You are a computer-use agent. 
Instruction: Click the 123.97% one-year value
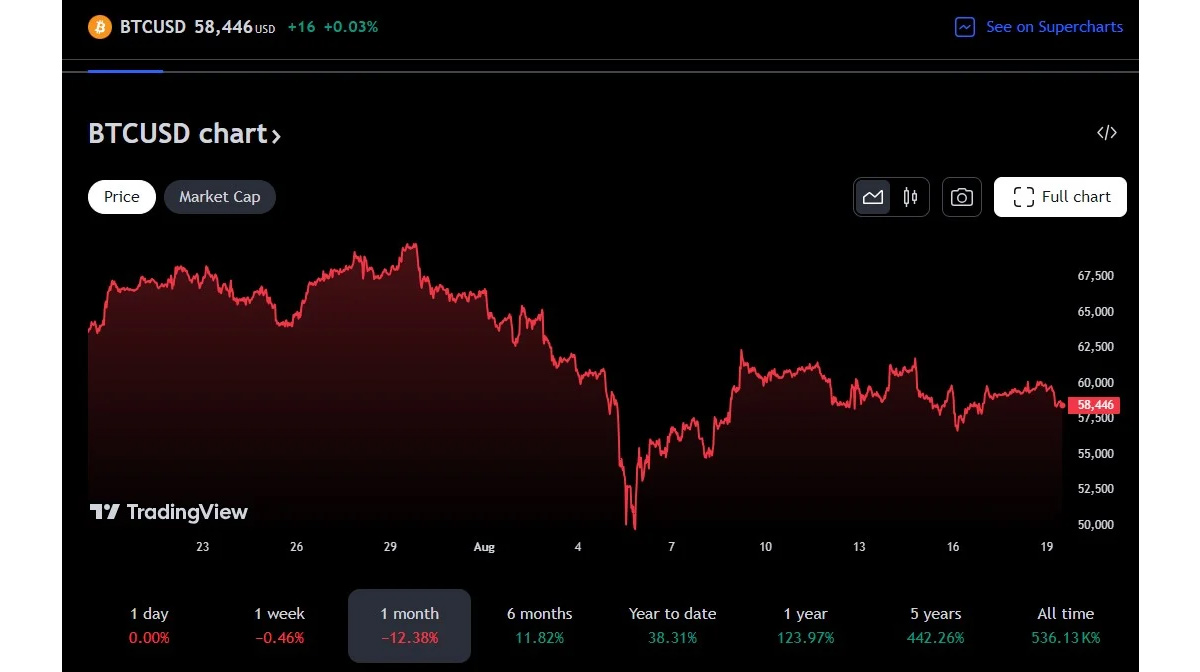[805, 637]
